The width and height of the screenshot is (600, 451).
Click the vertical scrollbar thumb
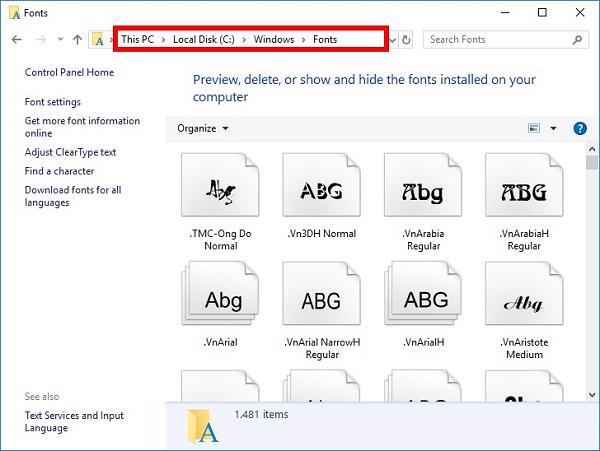tap(592, 163)
